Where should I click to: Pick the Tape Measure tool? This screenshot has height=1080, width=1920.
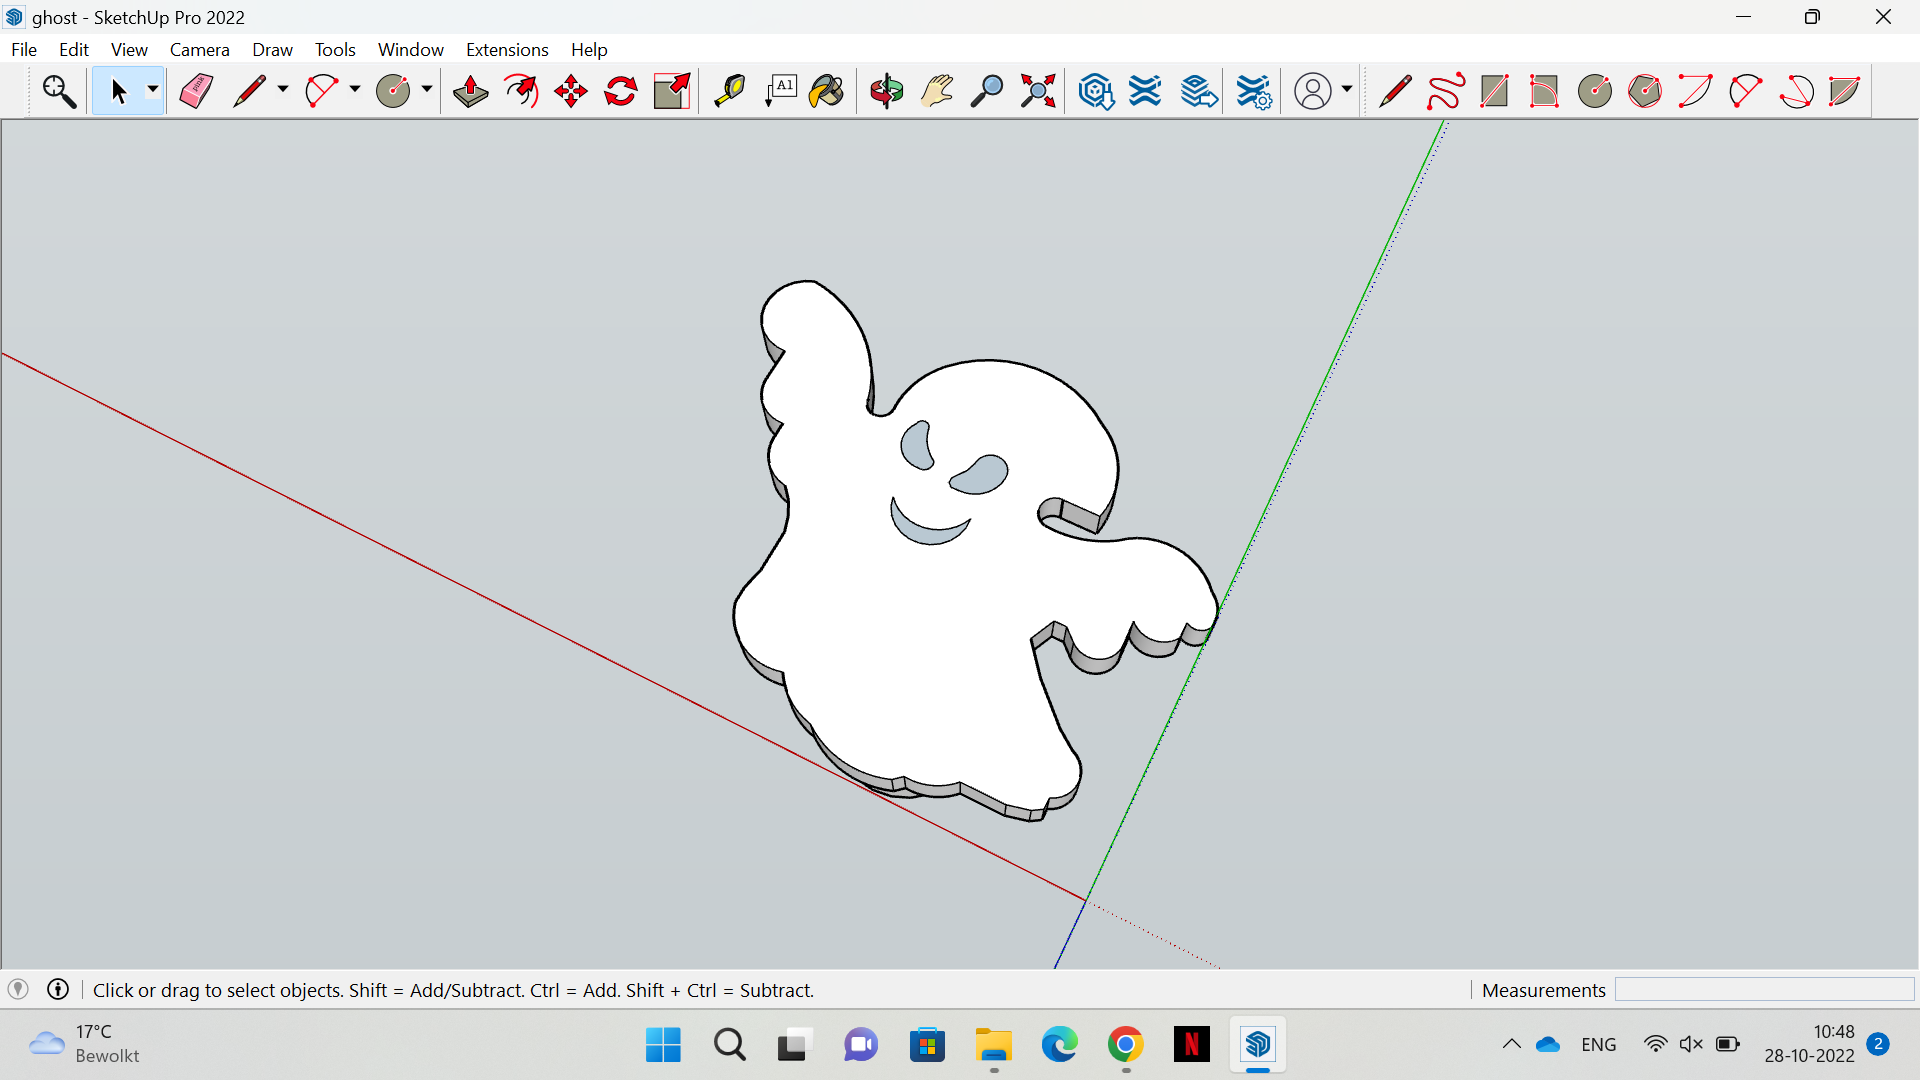pyautogui.click(x=731, y=91)
